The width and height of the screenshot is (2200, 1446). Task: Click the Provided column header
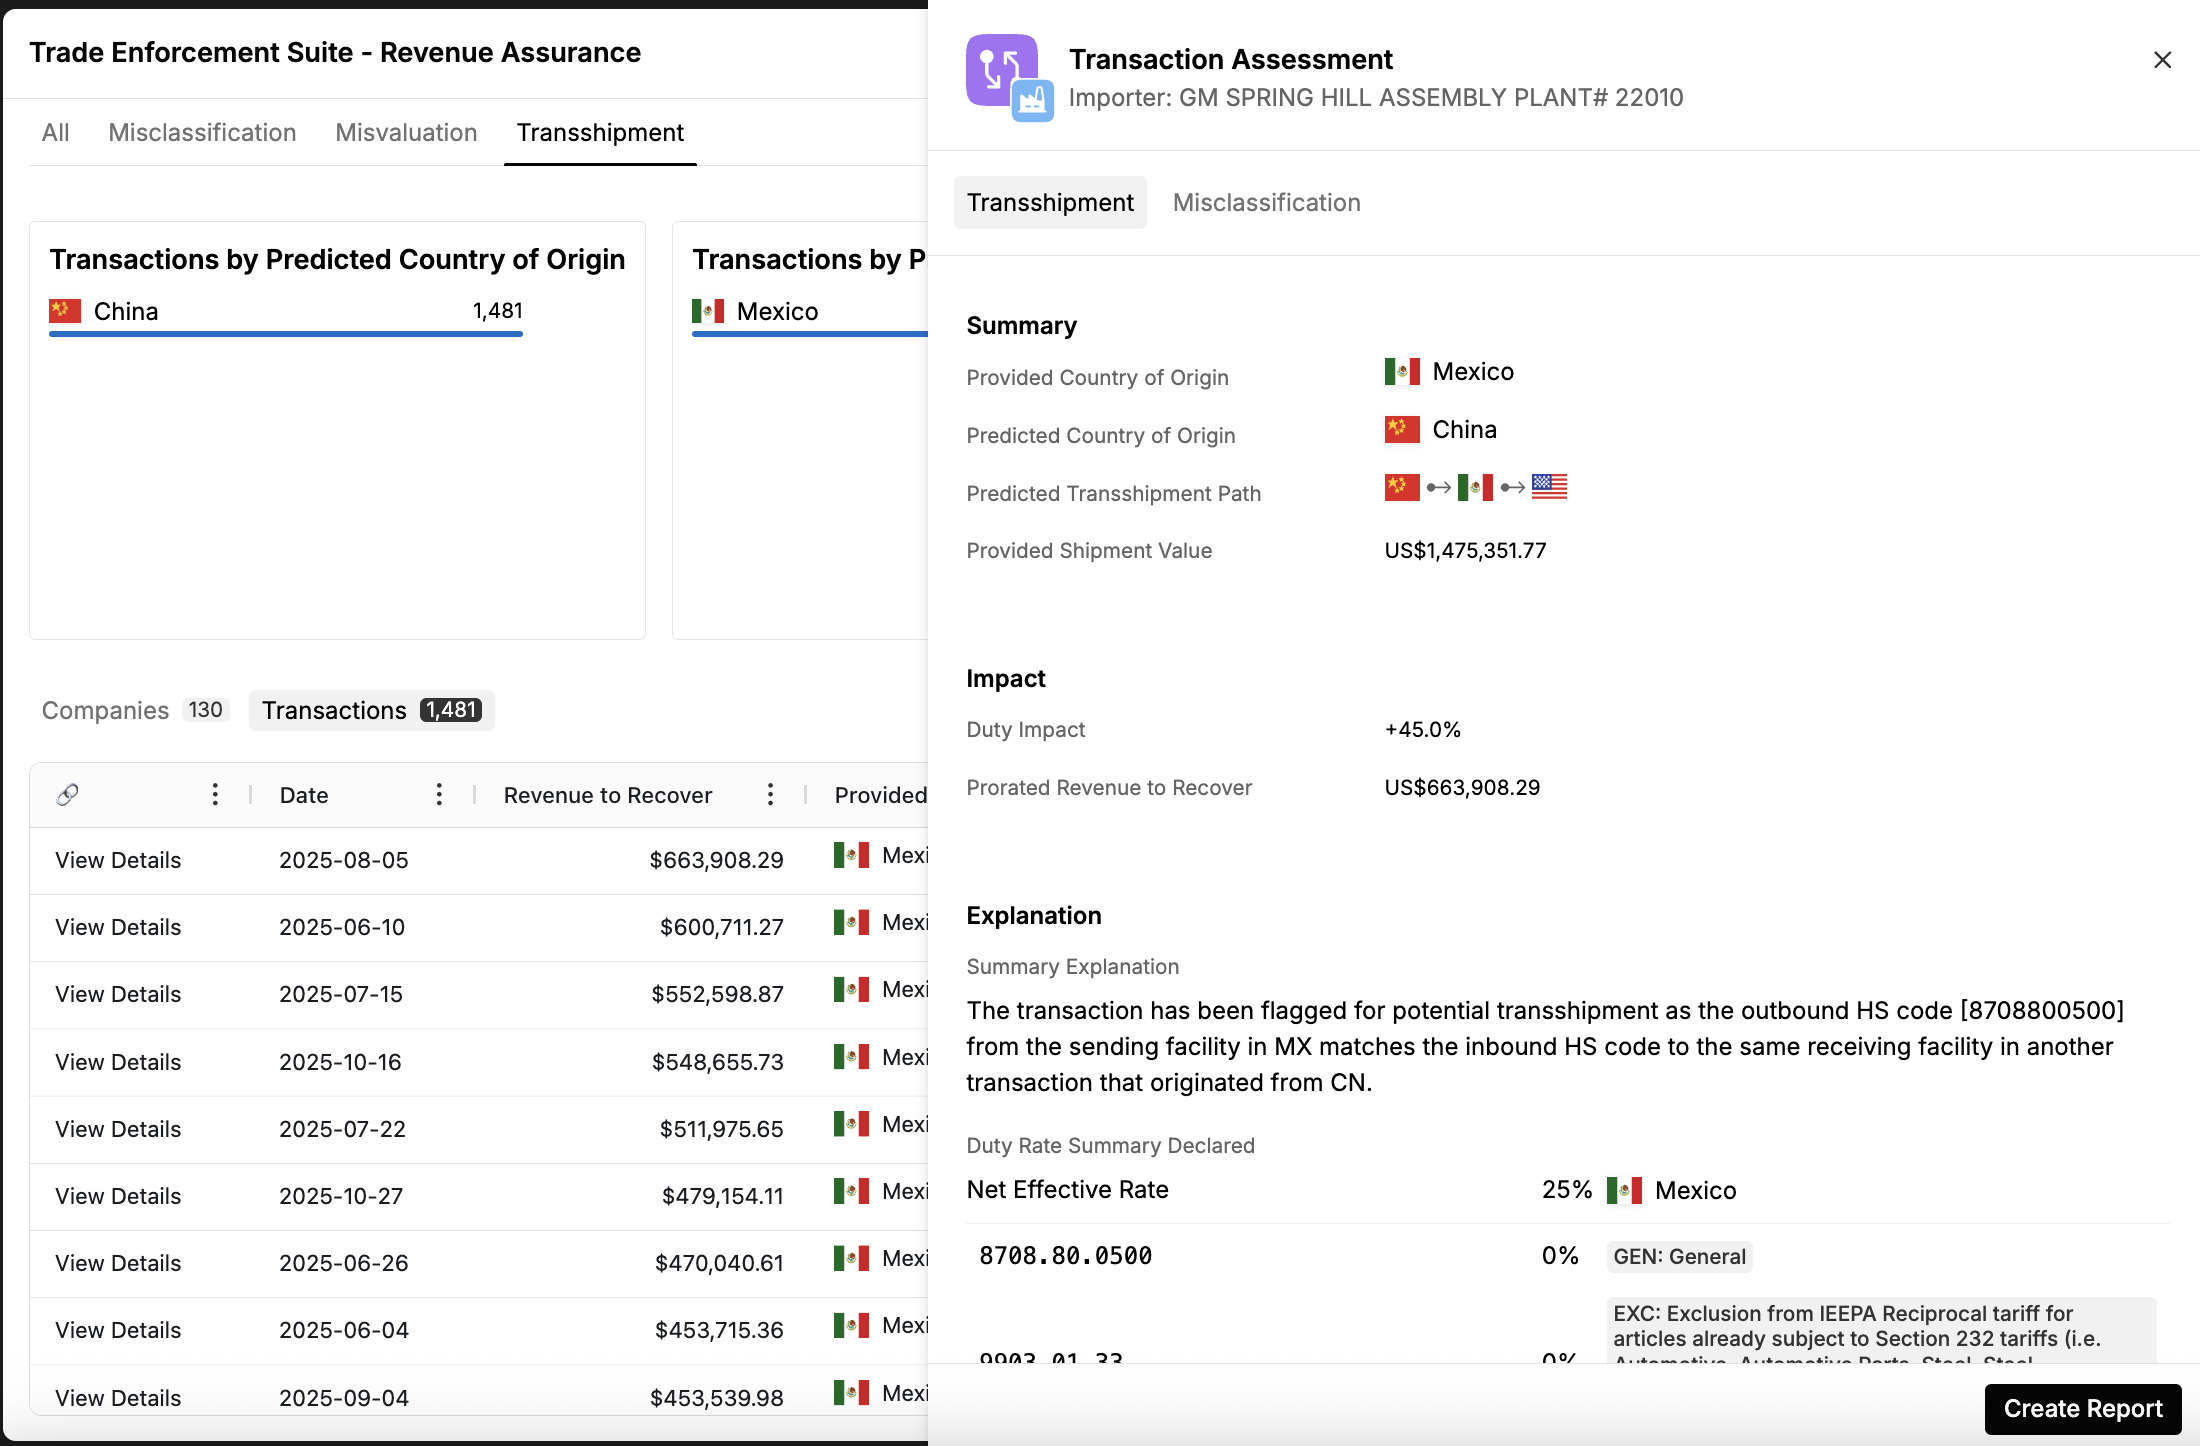pyautogui.click(x=881, y=795)
